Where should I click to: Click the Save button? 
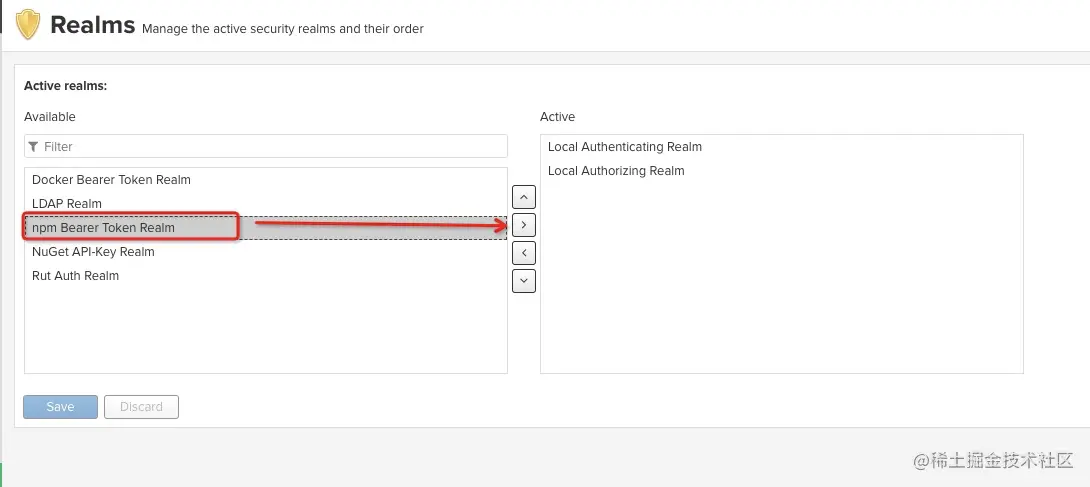pos(60,407)
